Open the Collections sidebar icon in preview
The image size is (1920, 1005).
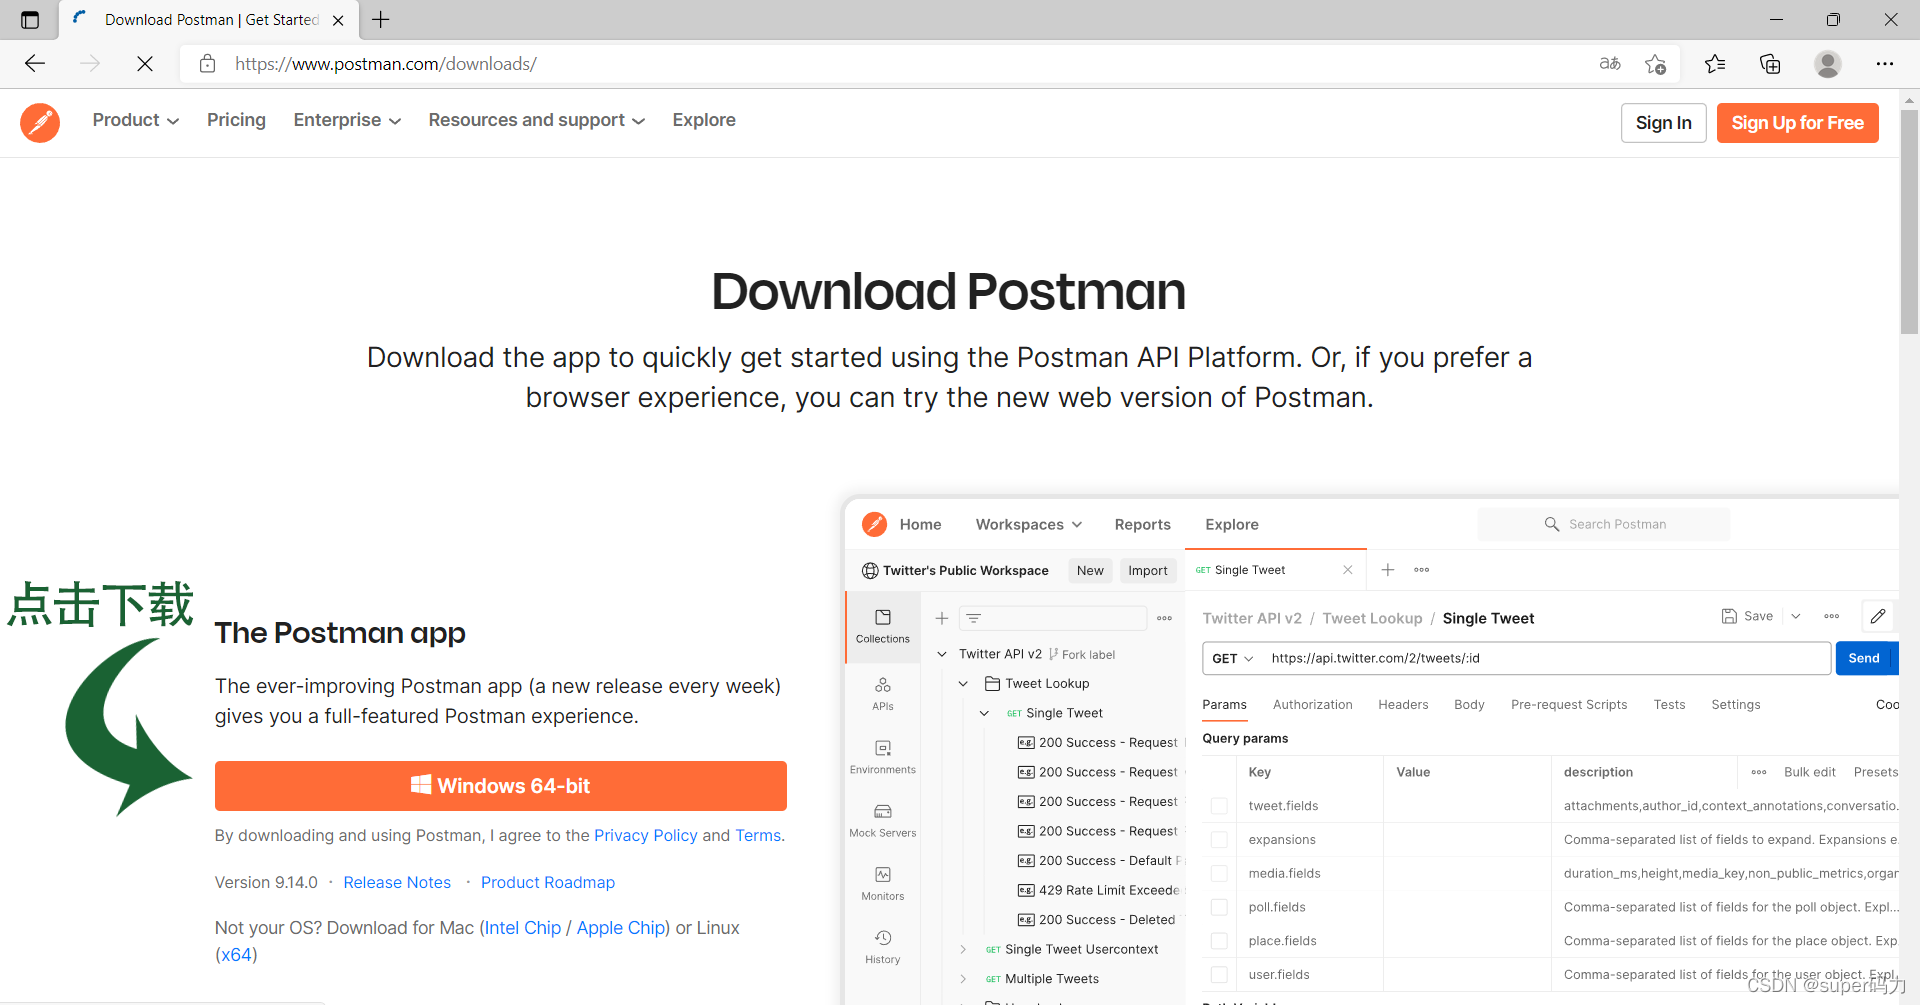pyautogui.click(x=882, y=626)
